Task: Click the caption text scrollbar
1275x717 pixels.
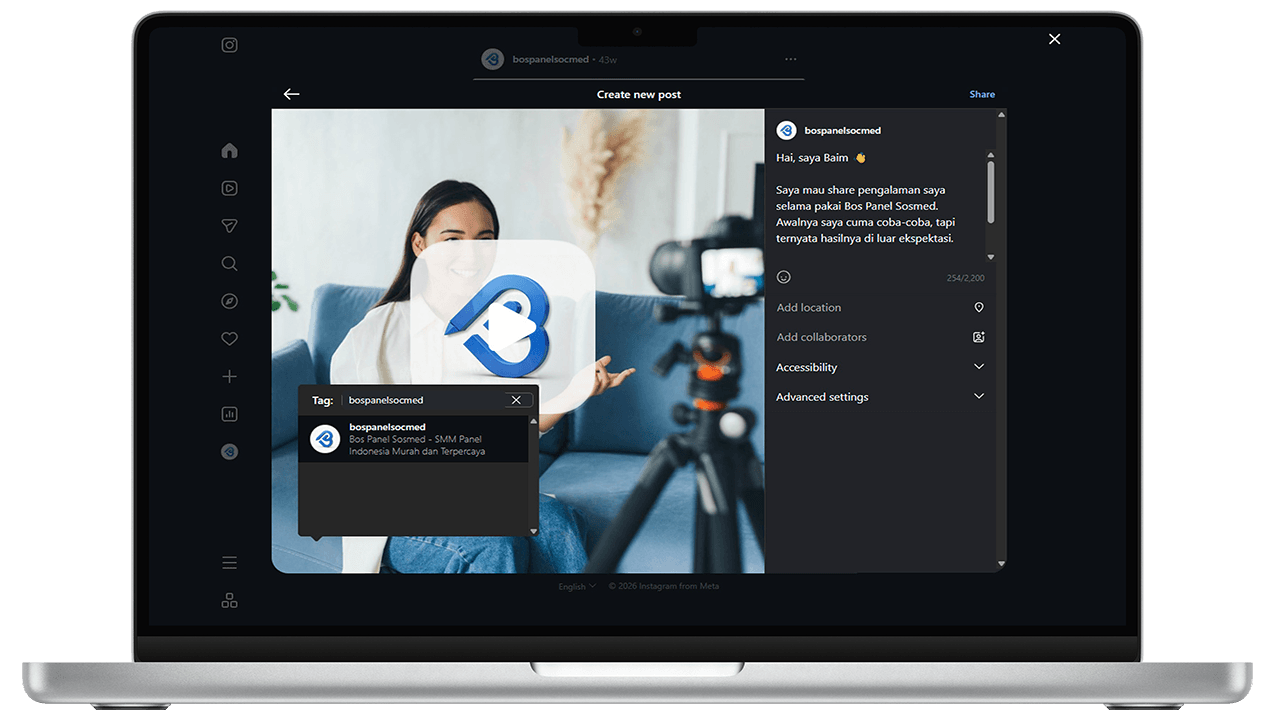Action: [991, 192]
